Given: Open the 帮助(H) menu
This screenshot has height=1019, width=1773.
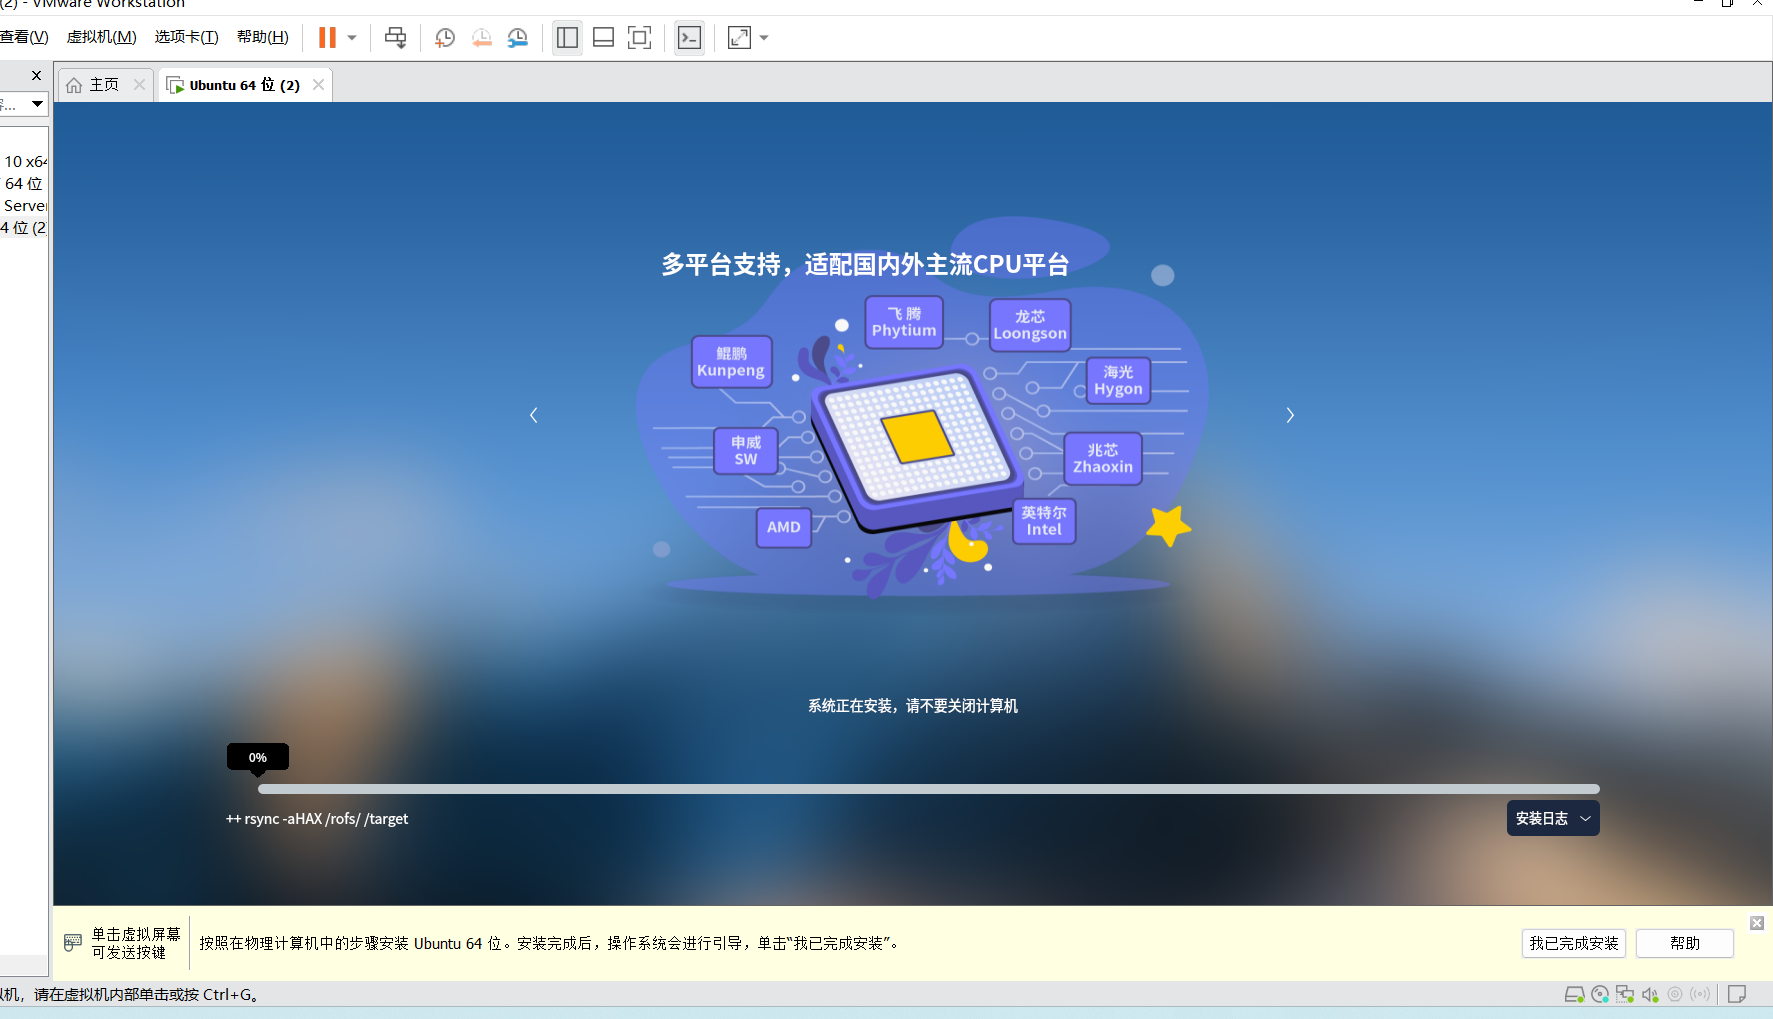Looking at the screenshot, I should pyautogui.click(x=263, y=37).
